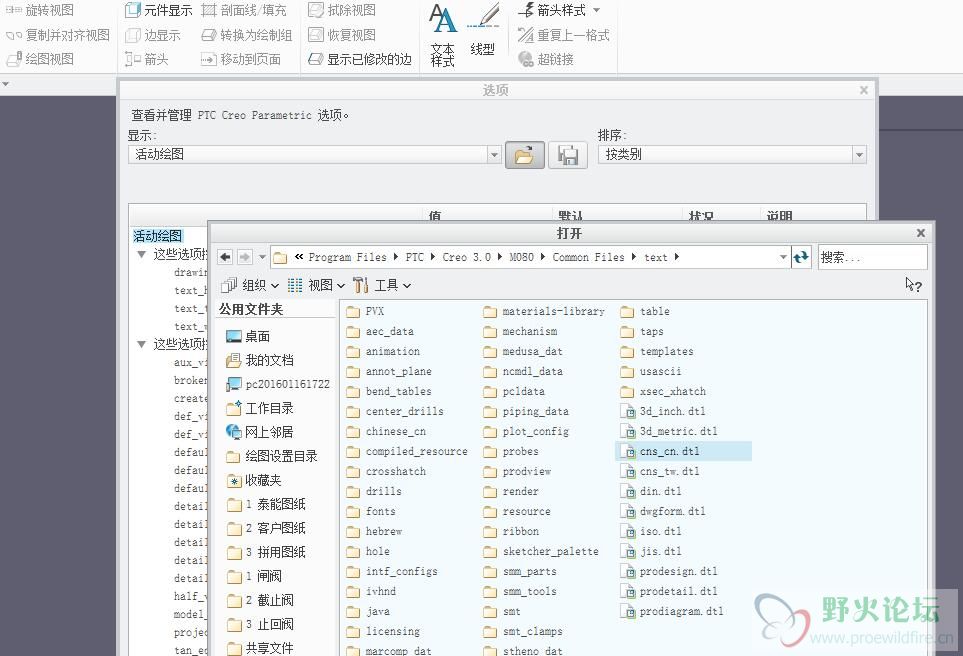
Task: Click the 箭头 ribbon command
Action: point(147,59)
